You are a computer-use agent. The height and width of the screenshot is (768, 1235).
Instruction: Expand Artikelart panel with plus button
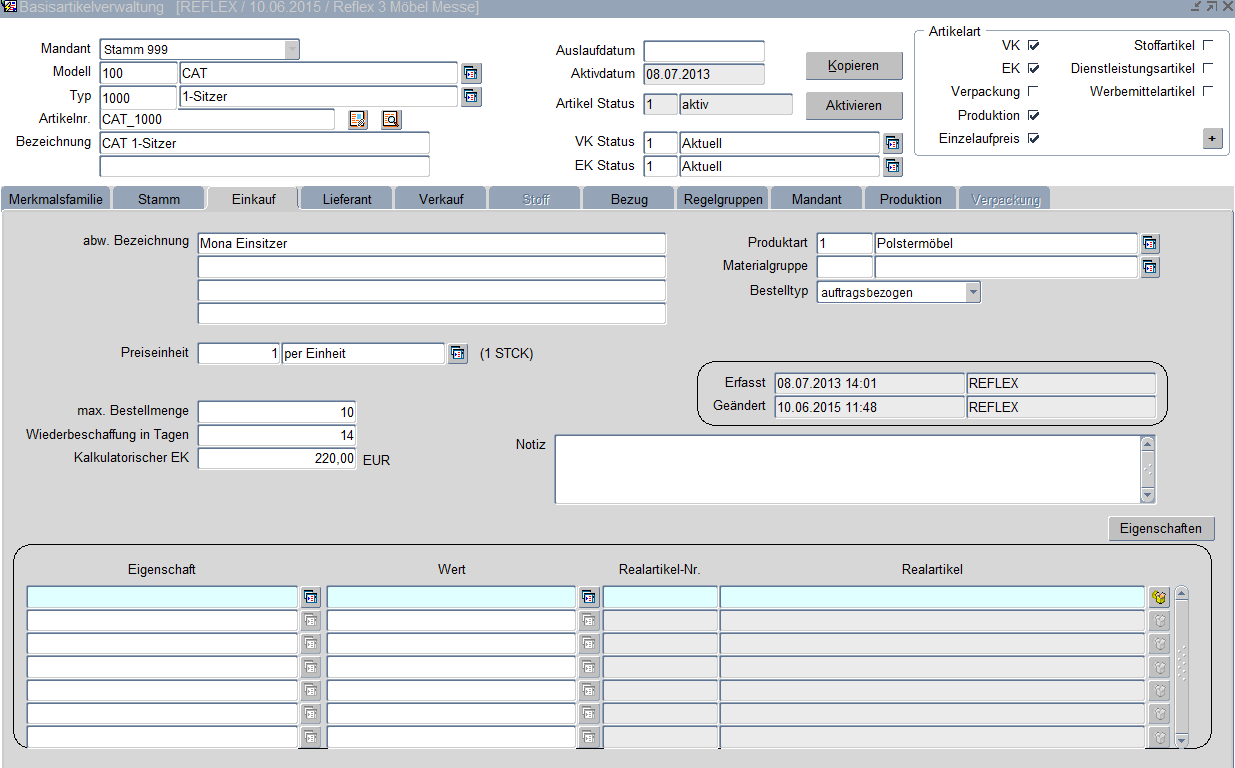(x=1212, y=139)
